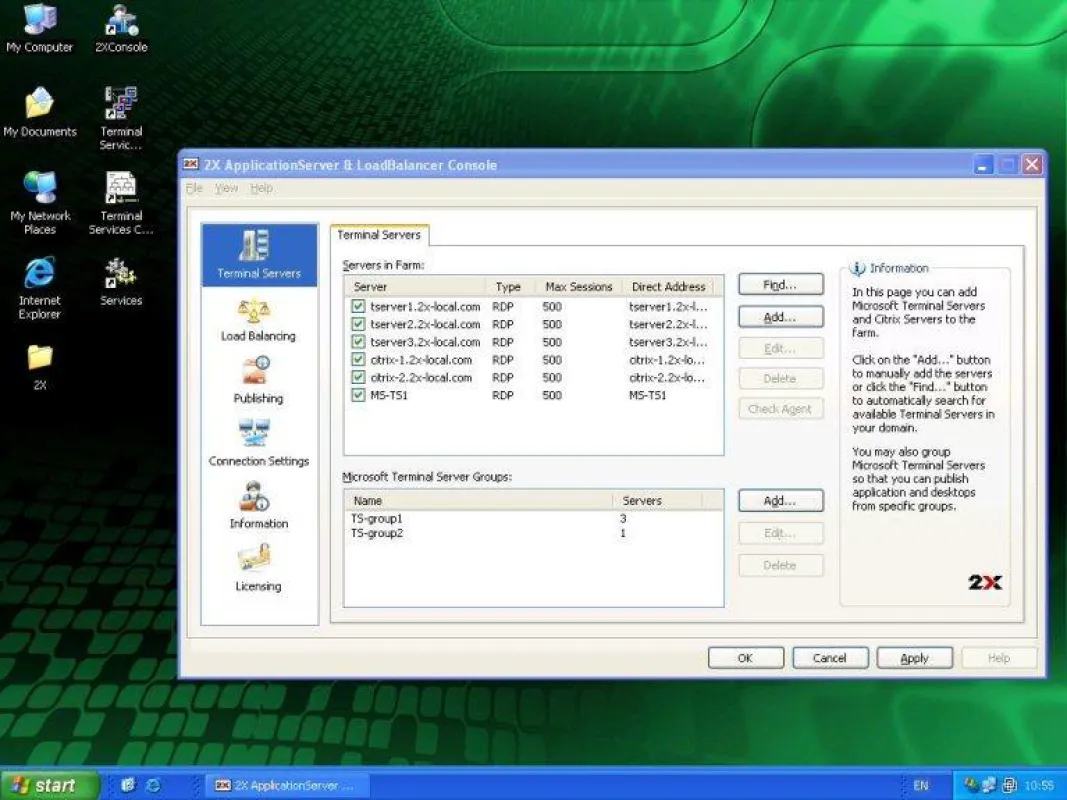Select My Network Places icon
This screenshot has height=800, width=1067.
tap(39, 203)
